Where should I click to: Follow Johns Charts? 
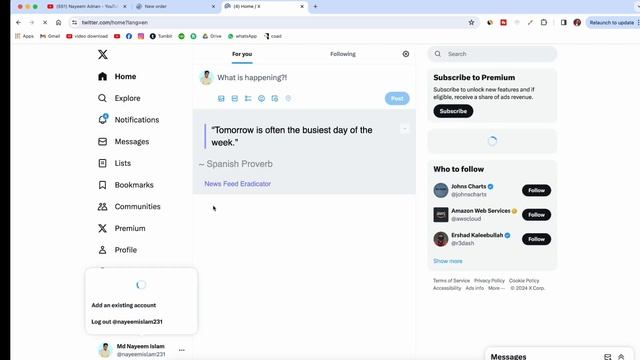(x=536, y=190)
